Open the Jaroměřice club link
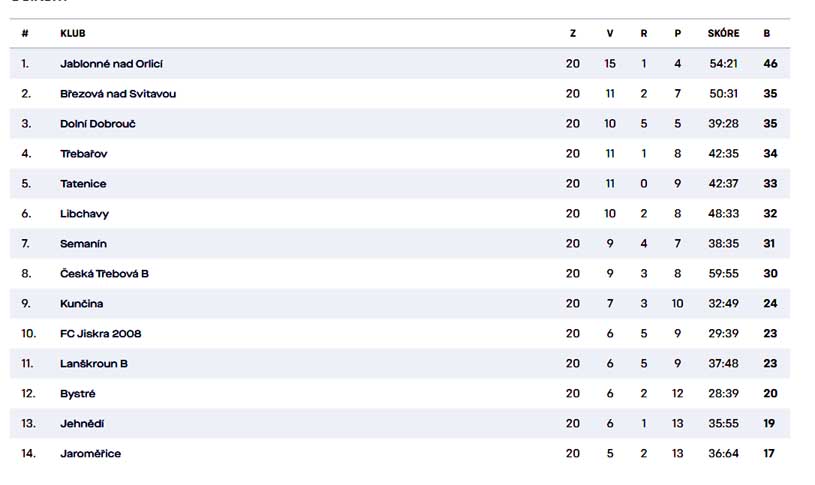 click(x=90, y=454)
